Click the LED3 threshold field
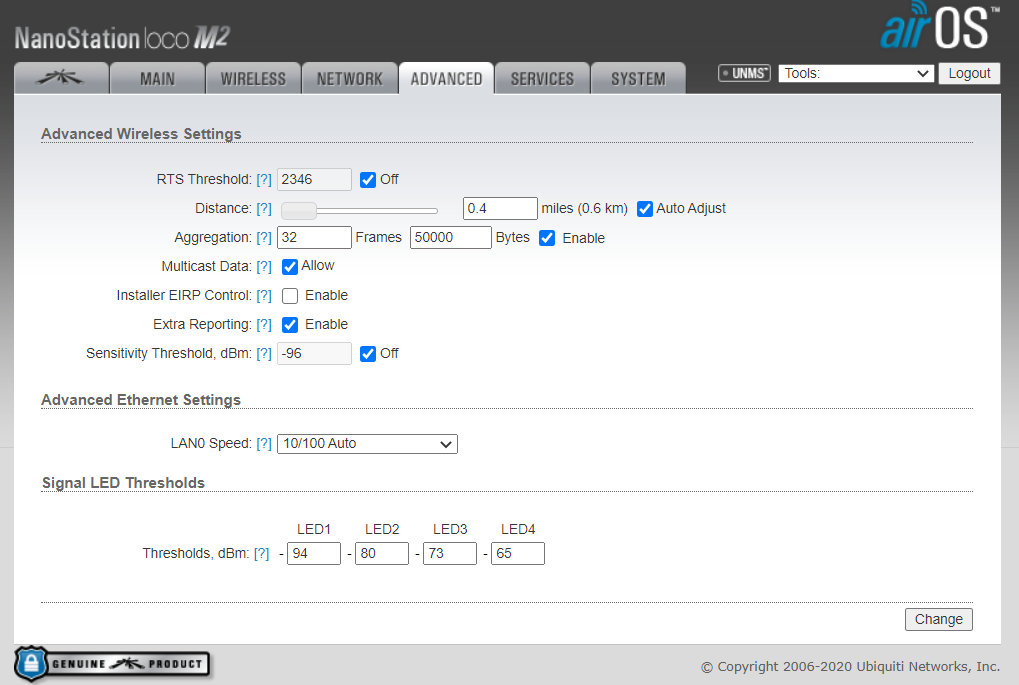 (450, 554)
